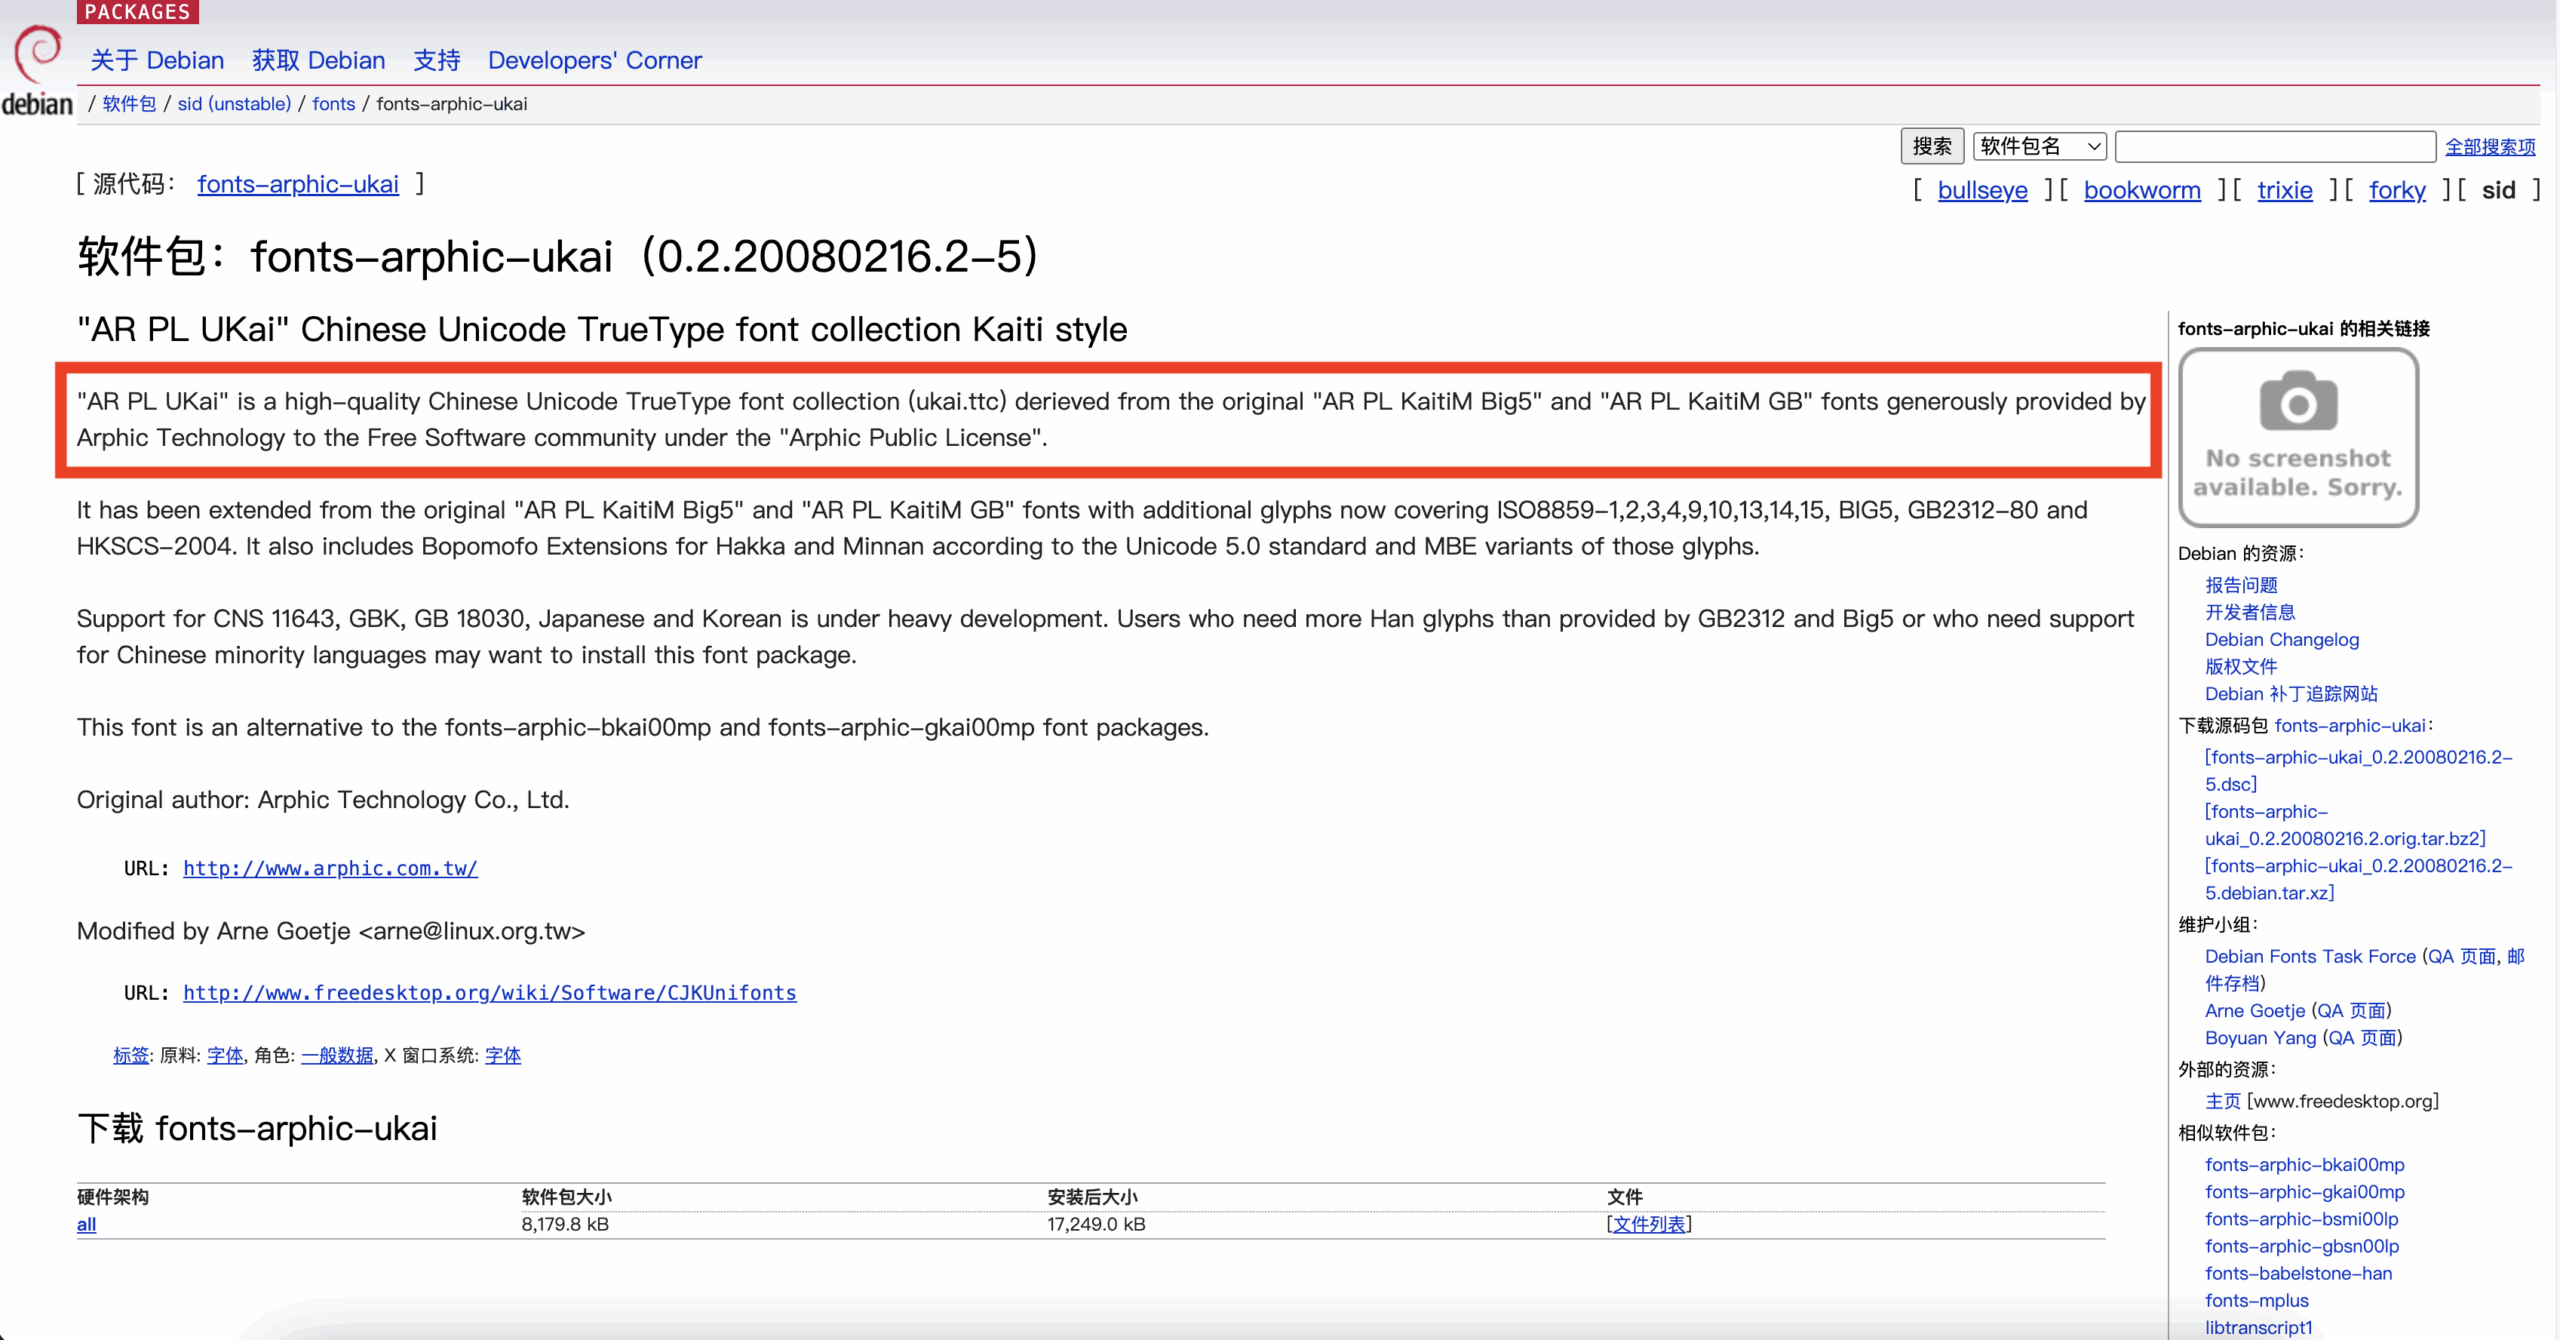Image resolution: width=2560 pixels, height=1340 pixels.
Task: Download the 'all' architecture package
Action: 86,1224
